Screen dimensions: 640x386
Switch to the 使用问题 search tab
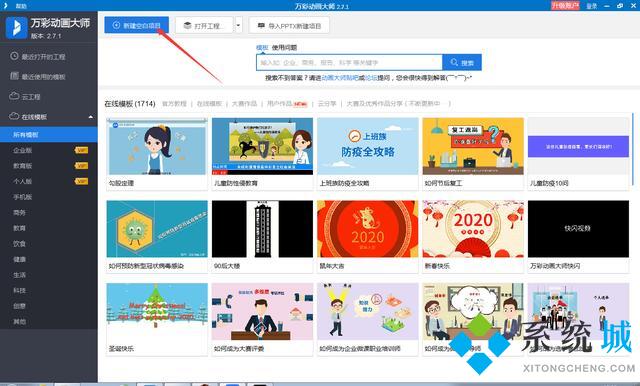click(284, 48)
